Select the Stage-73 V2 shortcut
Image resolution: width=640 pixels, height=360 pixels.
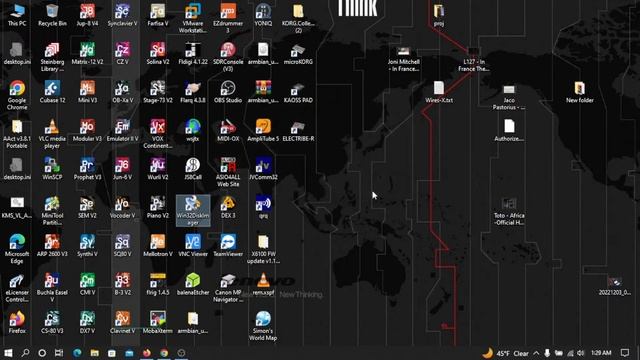(158, 92)
